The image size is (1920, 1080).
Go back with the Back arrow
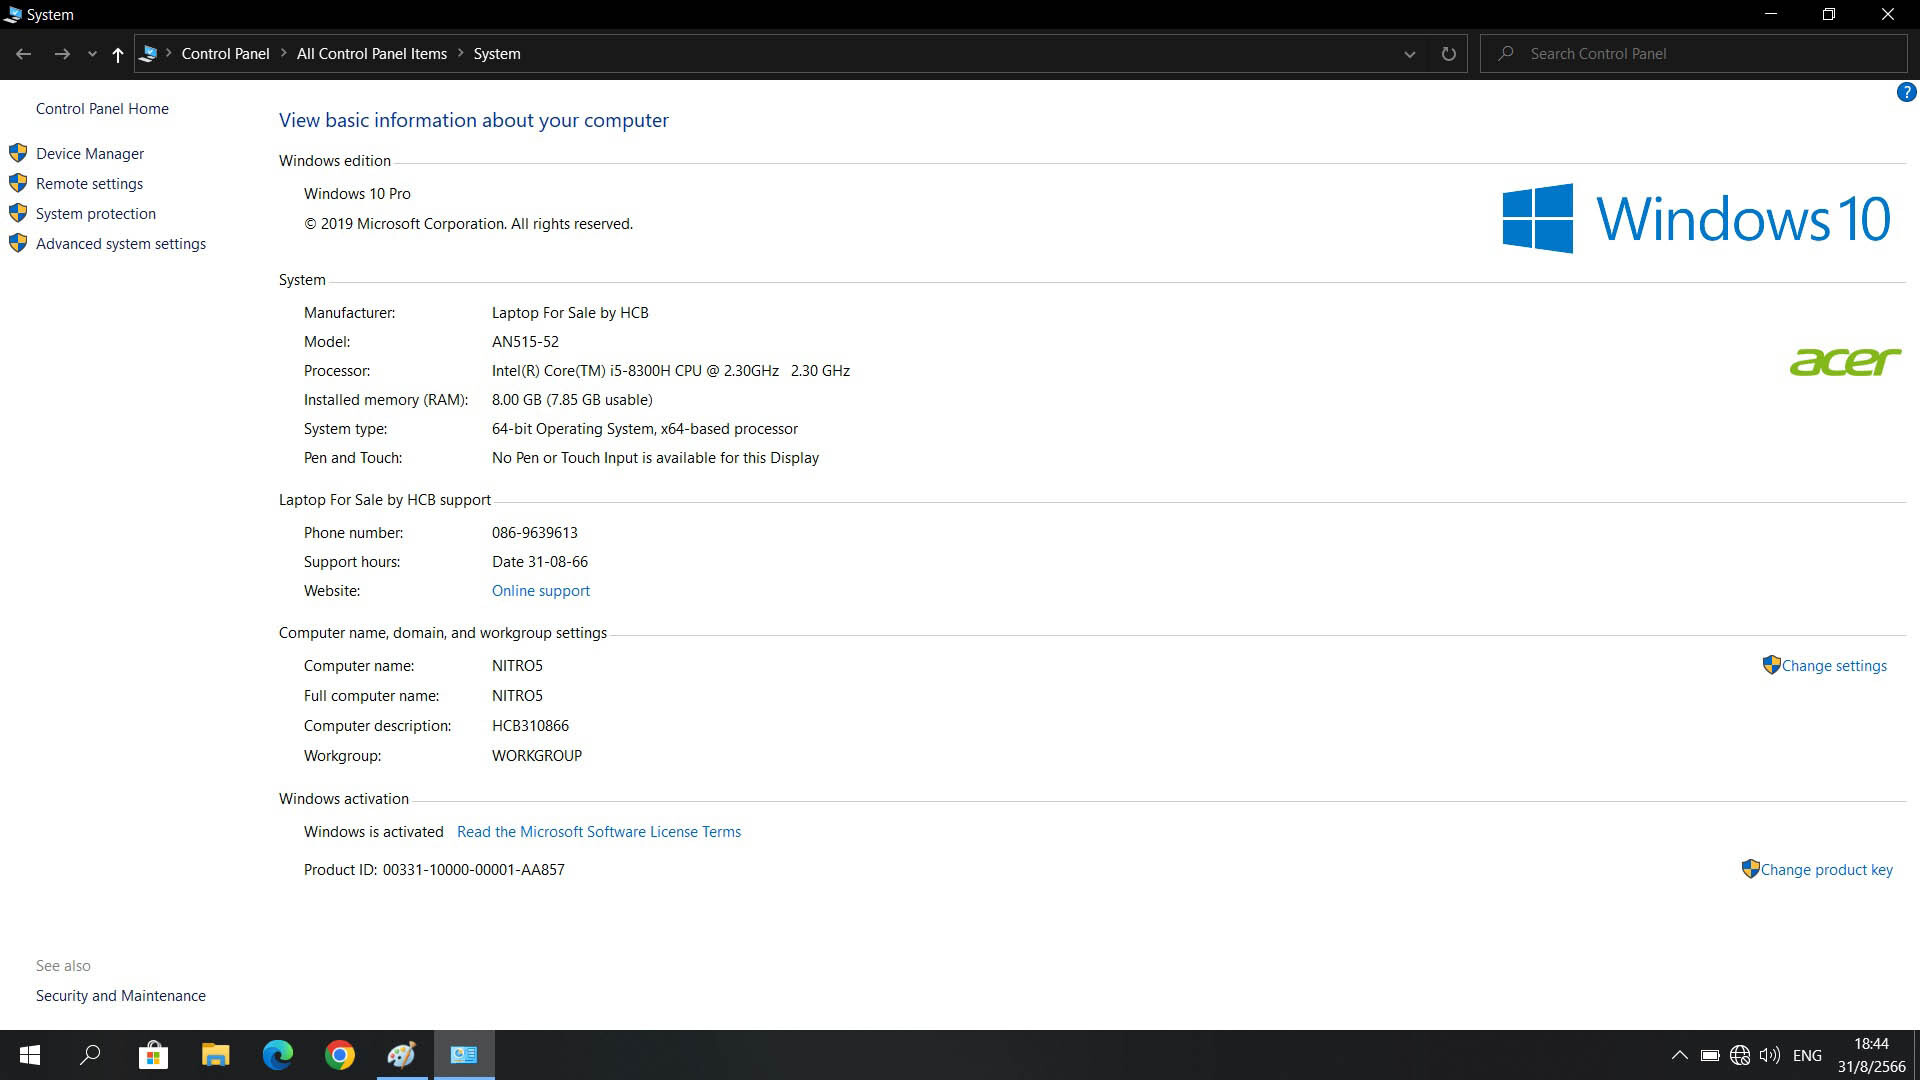(x=24, y=54)
